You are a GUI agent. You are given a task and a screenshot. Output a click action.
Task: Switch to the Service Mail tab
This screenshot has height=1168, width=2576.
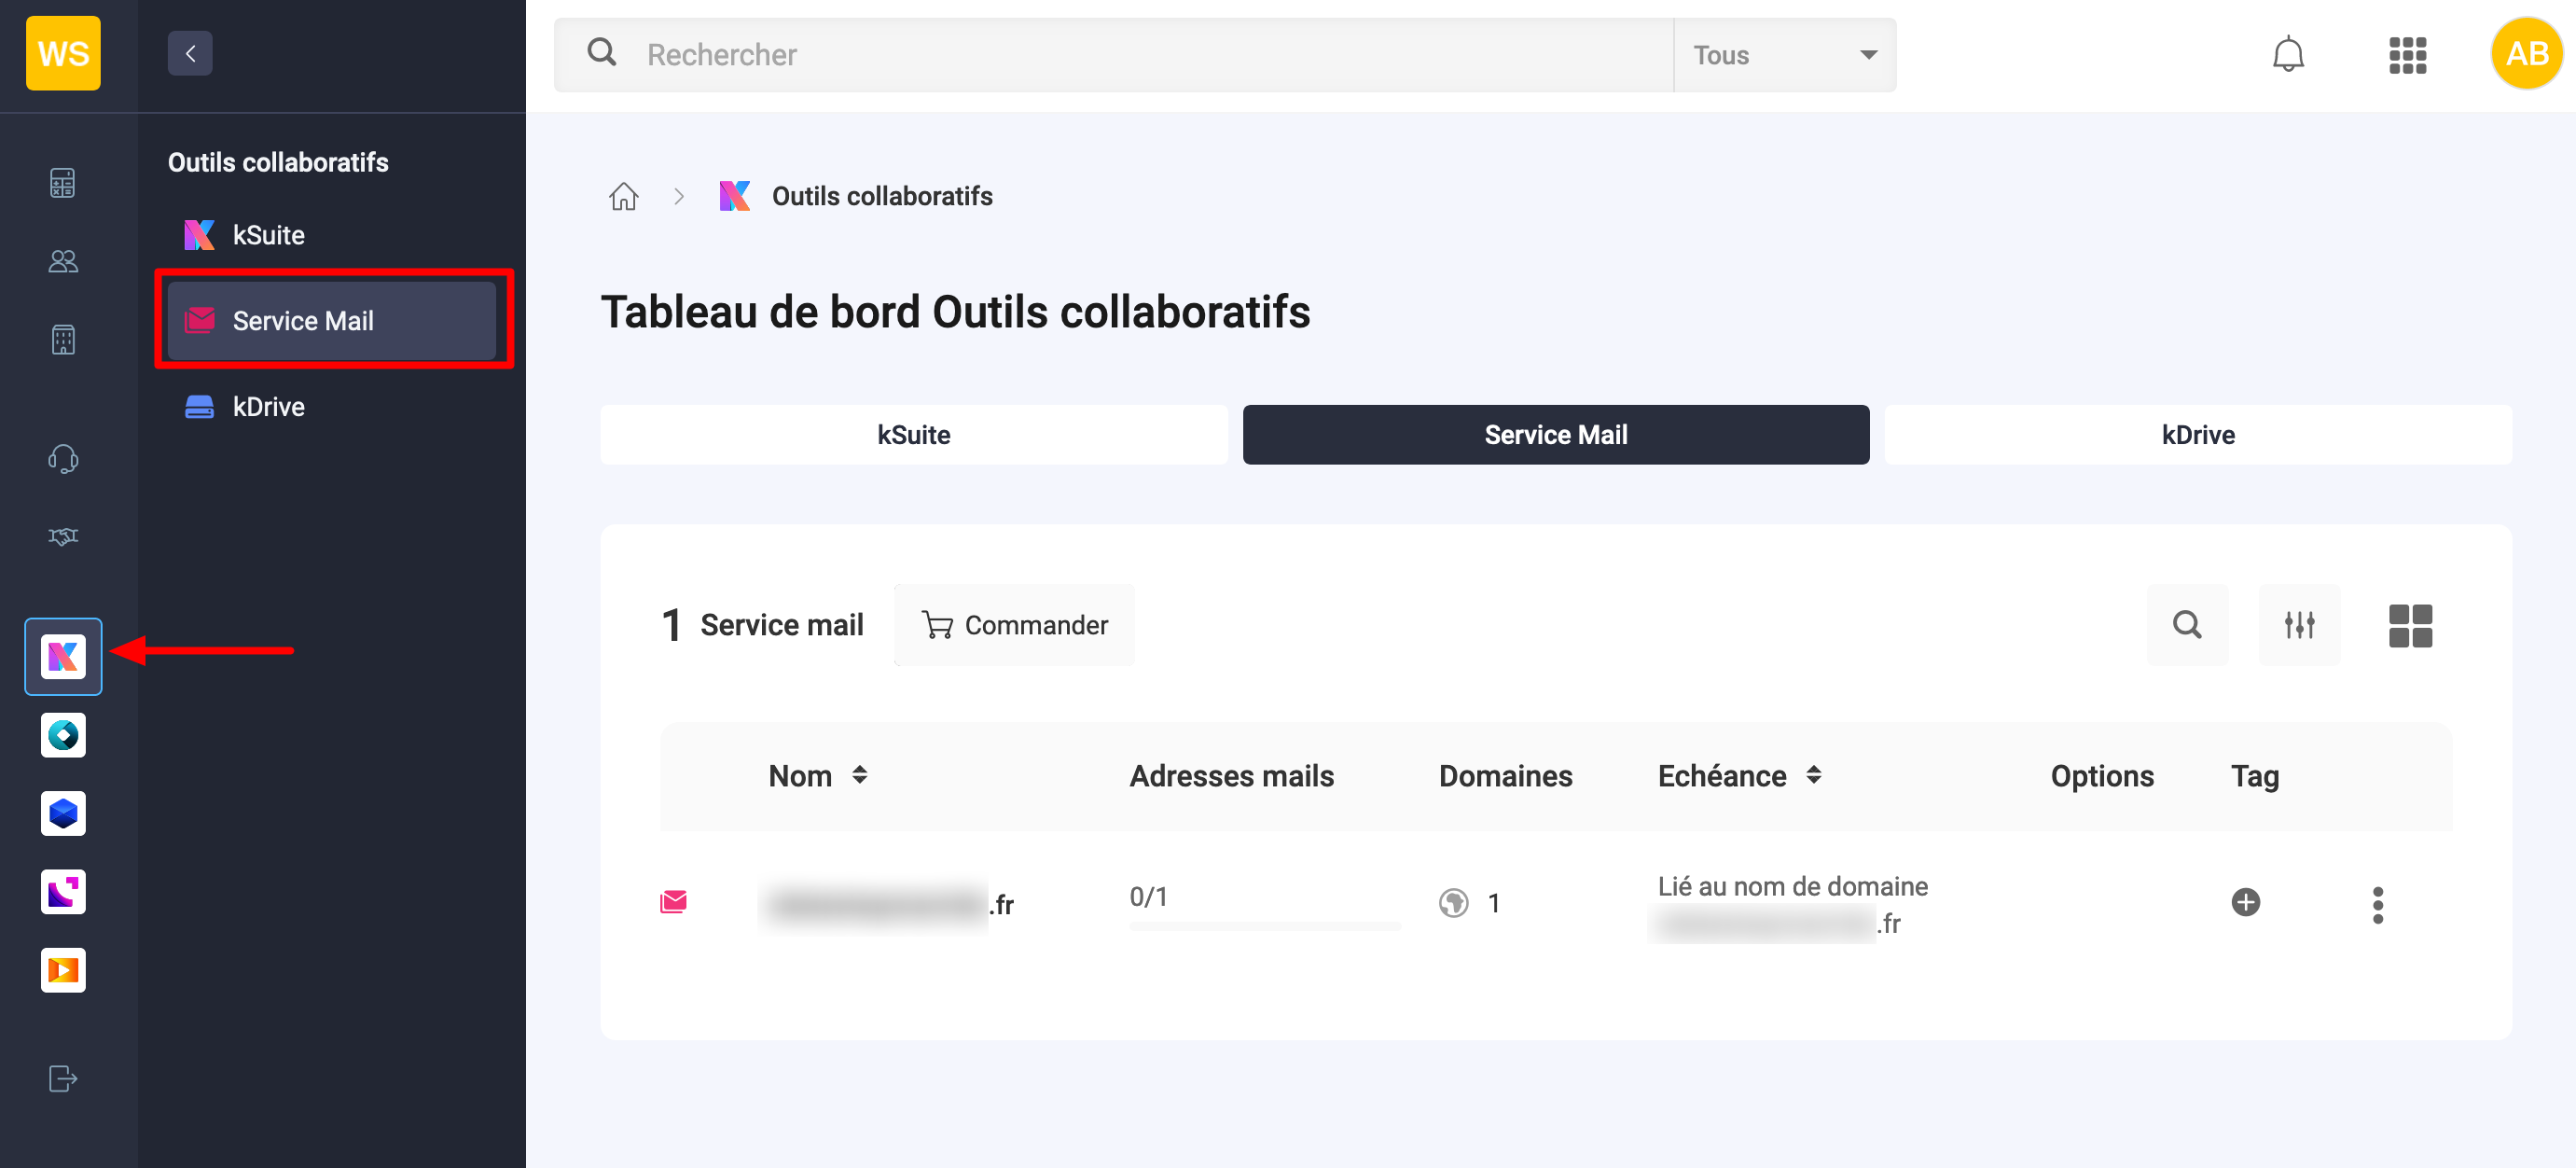tap(1556, 435)
